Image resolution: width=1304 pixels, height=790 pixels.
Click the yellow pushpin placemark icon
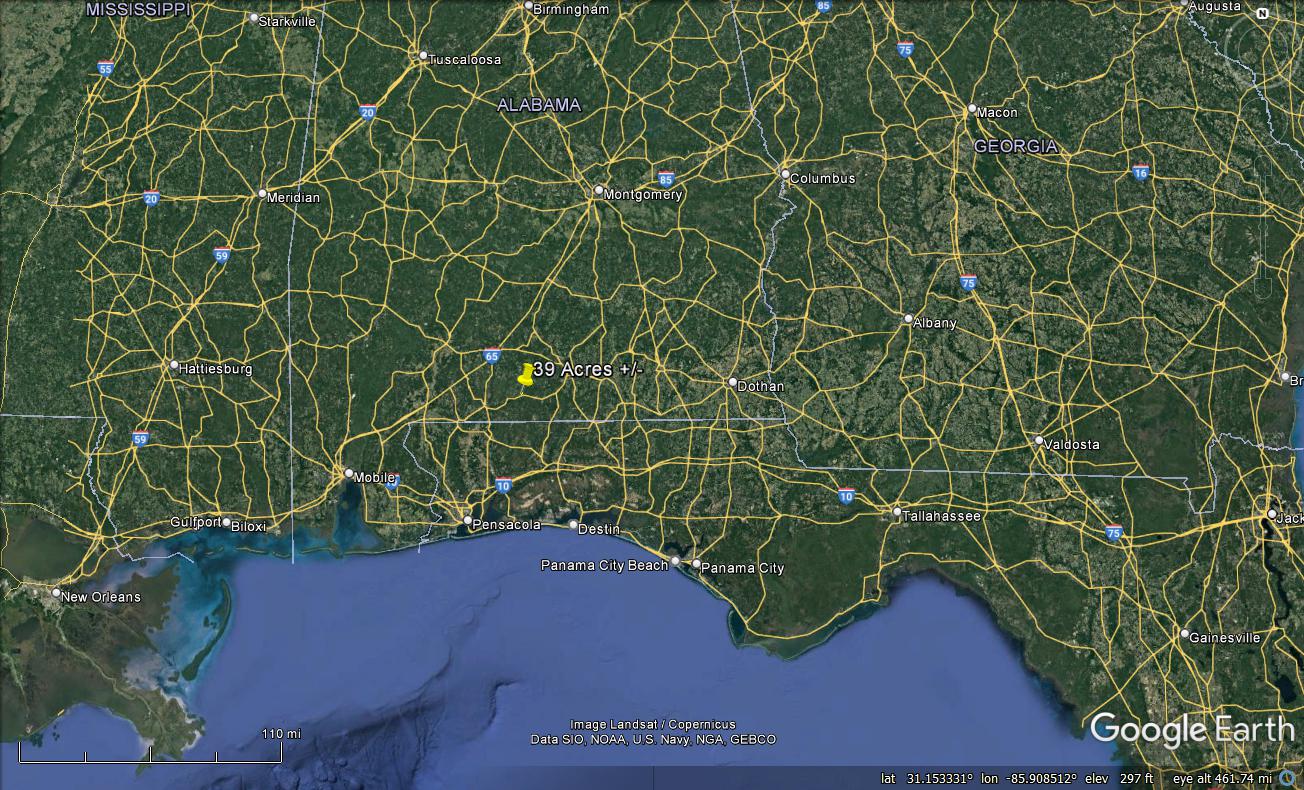tap(526, 374)
